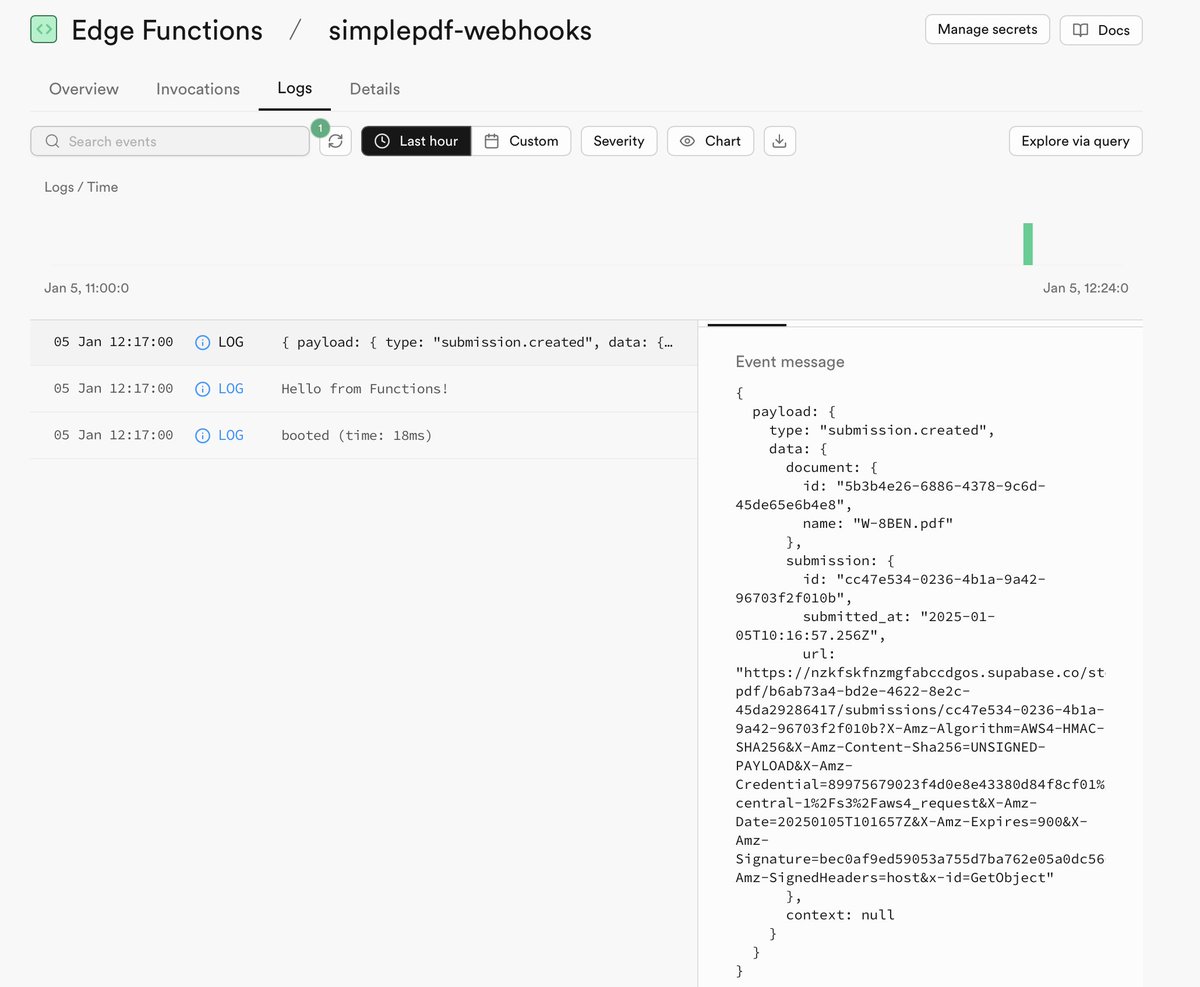This screenshot has height=987, width=1200.
Task: Focus the Search events field
Action: click(170, 141)
